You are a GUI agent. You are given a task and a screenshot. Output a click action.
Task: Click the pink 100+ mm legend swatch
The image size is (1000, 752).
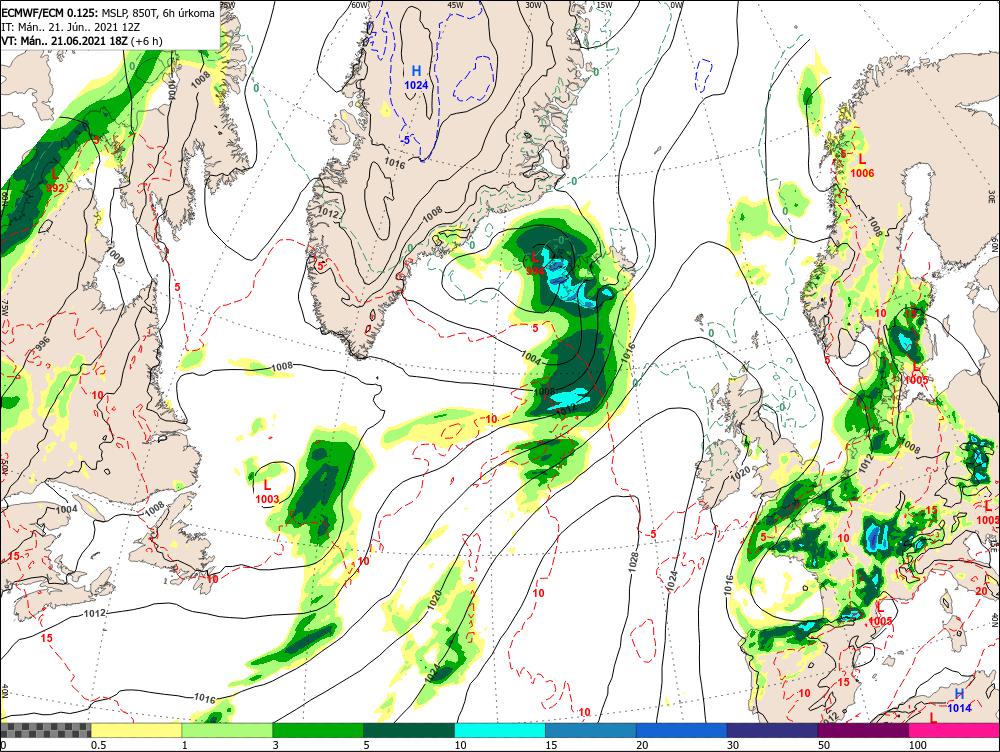click(954, 730)
